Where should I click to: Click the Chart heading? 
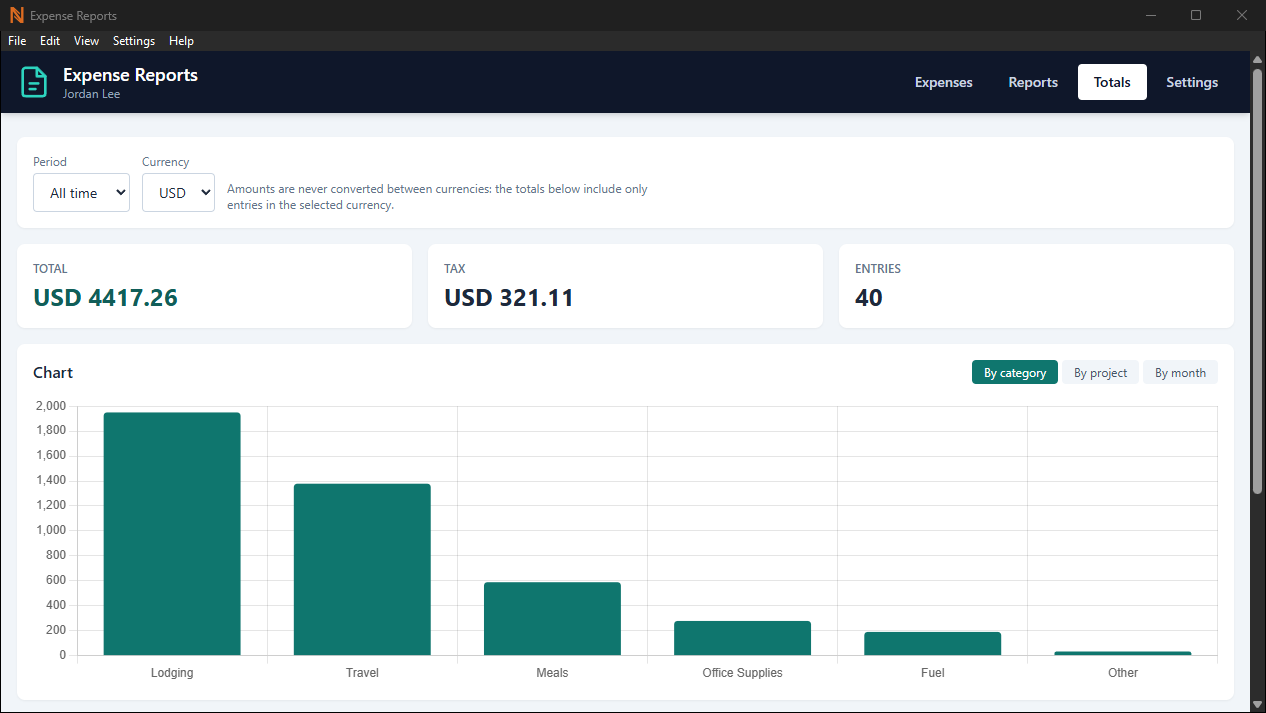pyautogui.click(x=53, y=372)
